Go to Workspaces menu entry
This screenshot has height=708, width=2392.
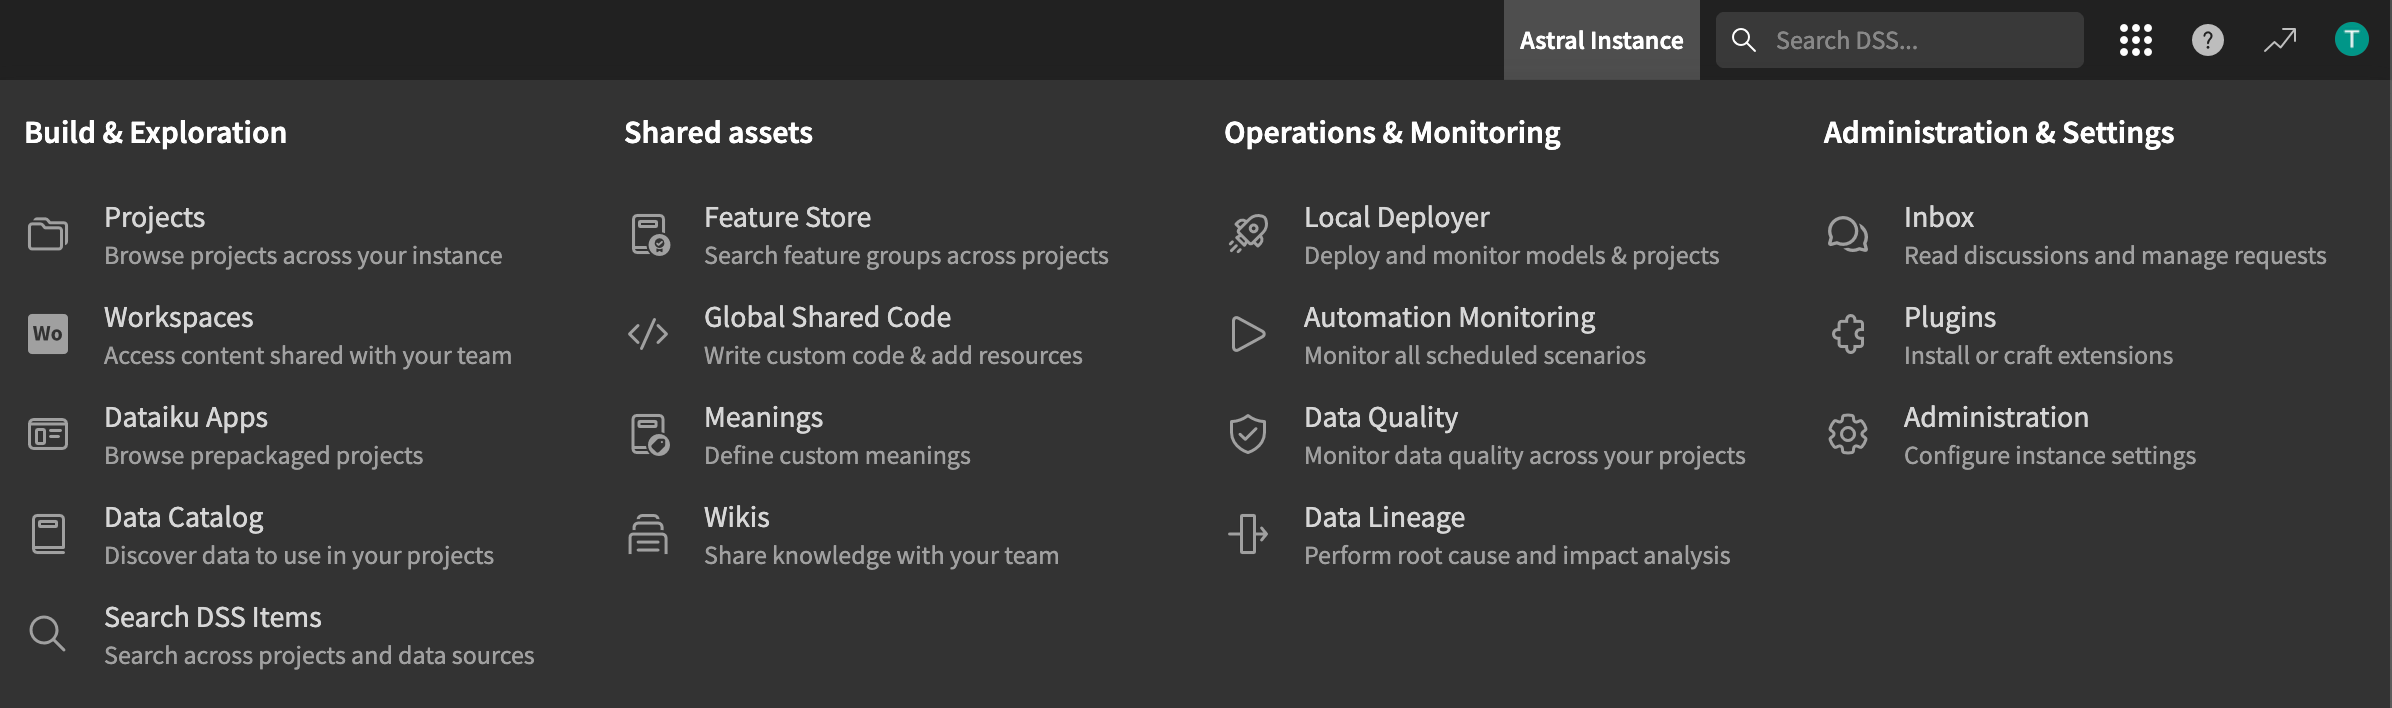point(179,318)
